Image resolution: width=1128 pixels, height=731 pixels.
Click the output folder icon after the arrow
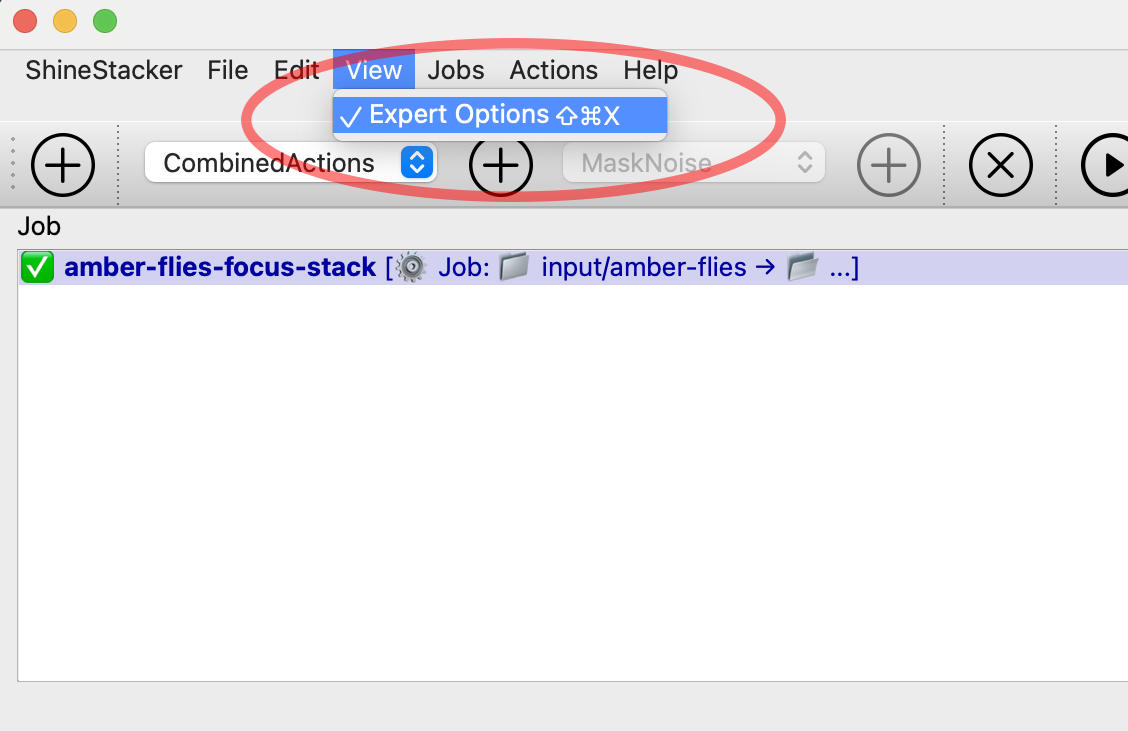(x=802, y=268)
